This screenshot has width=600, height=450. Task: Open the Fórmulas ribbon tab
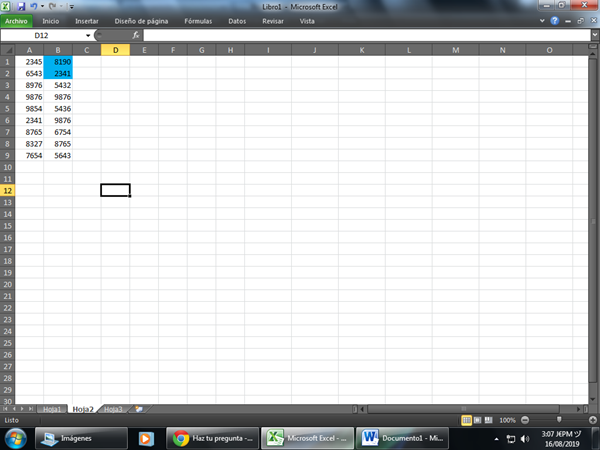(198, 21)
